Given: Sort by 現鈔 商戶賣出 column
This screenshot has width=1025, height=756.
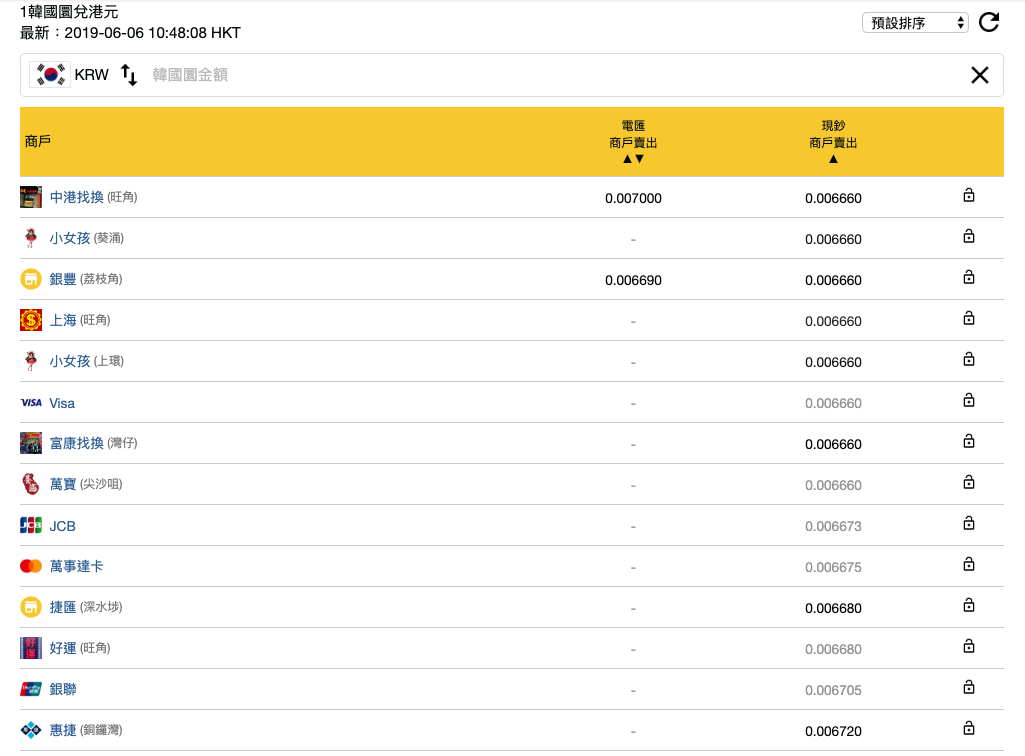Looking at the screenshot, I should point(833,142).
